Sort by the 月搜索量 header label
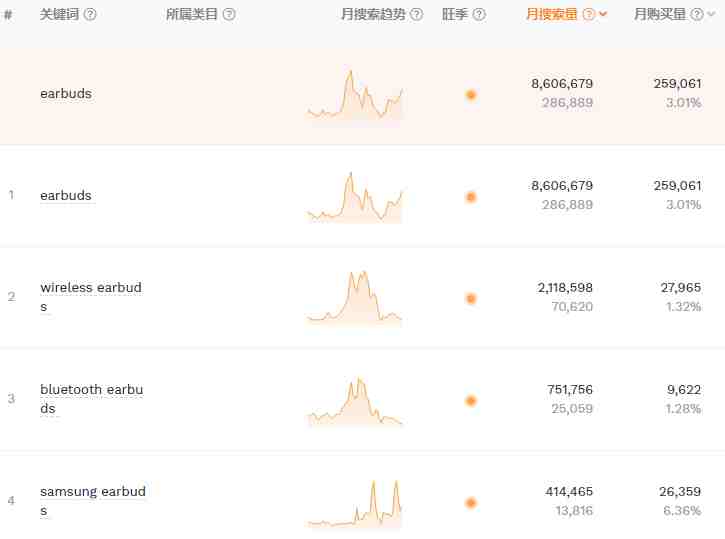 tap(552, 14)
